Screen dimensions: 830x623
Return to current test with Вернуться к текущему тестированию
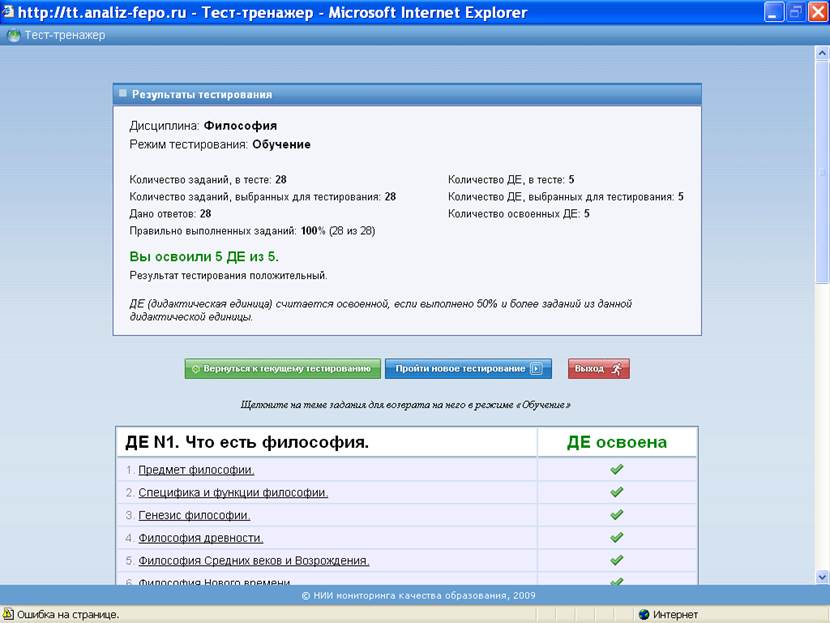(283, 368)
